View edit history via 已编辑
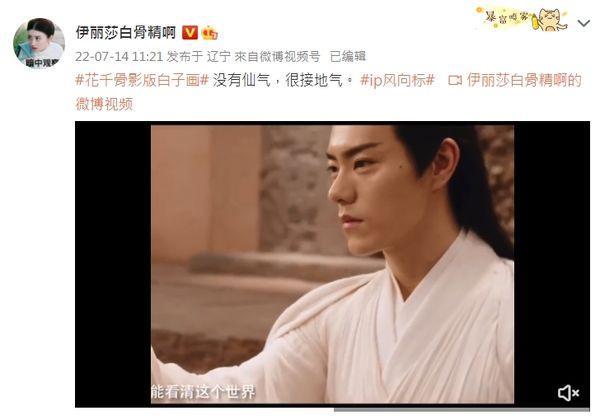600x420 pixels. [348, 57]
